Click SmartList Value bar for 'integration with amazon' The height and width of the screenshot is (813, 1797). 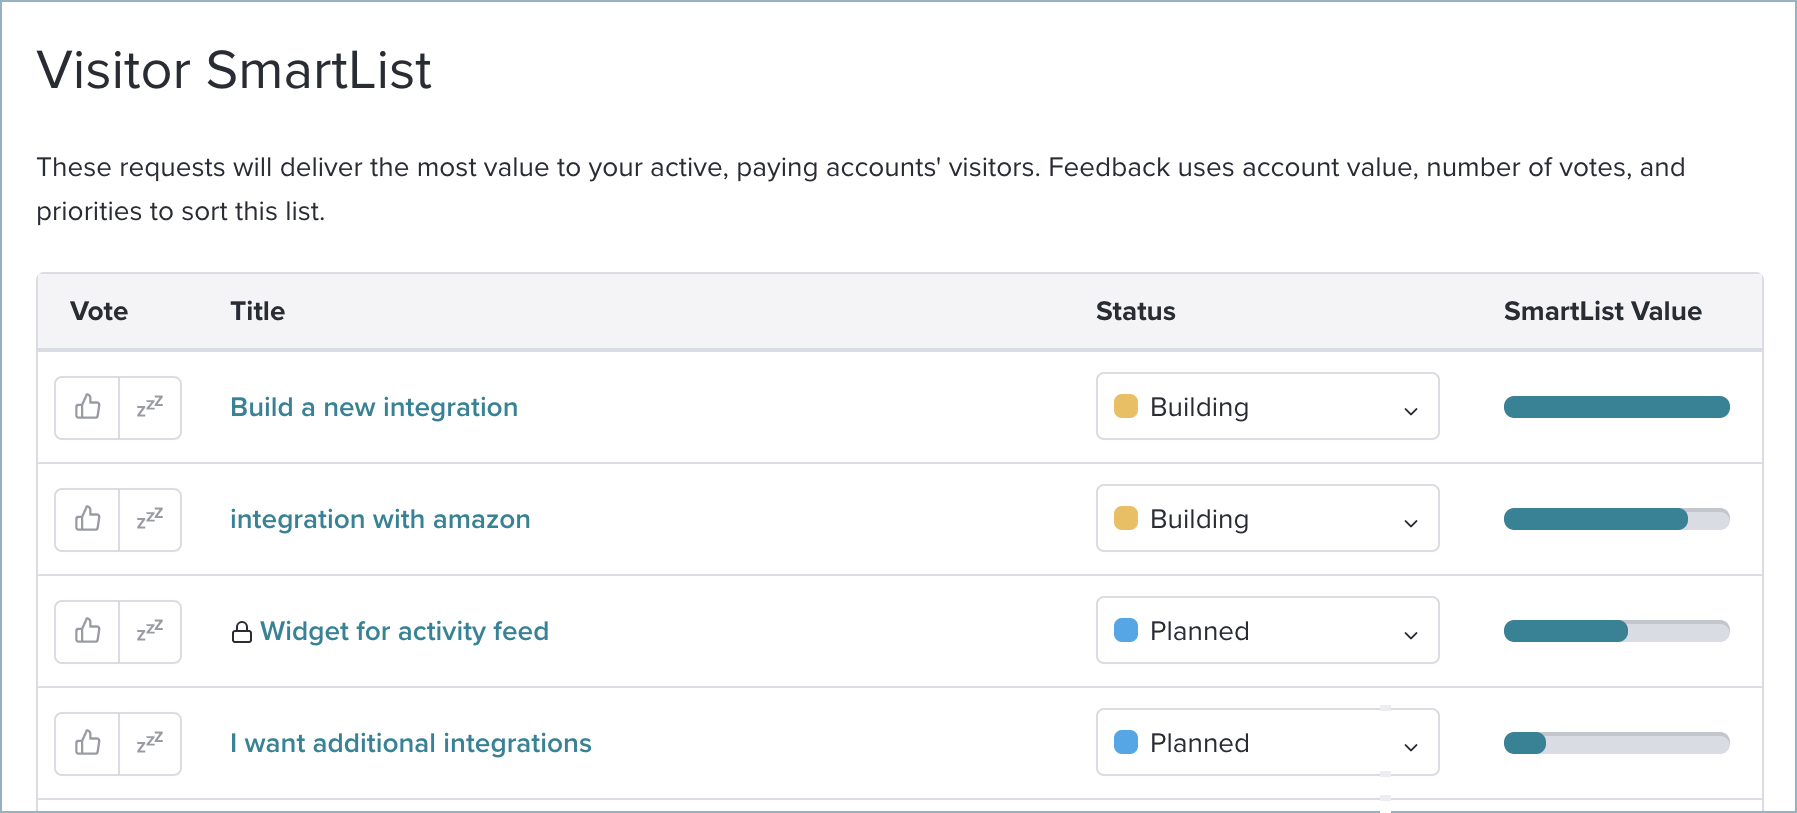click(x=1616, y=519)
